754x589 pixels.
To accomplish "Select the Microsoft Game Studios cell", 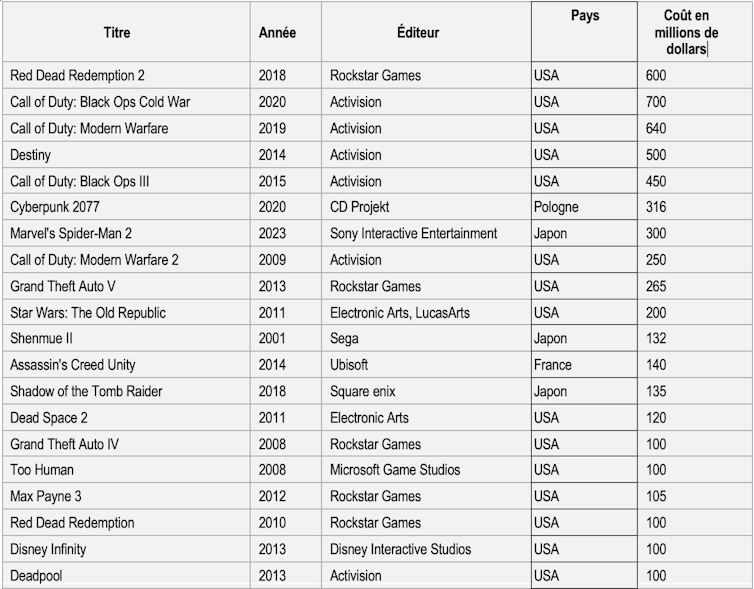I will point(395,470).
